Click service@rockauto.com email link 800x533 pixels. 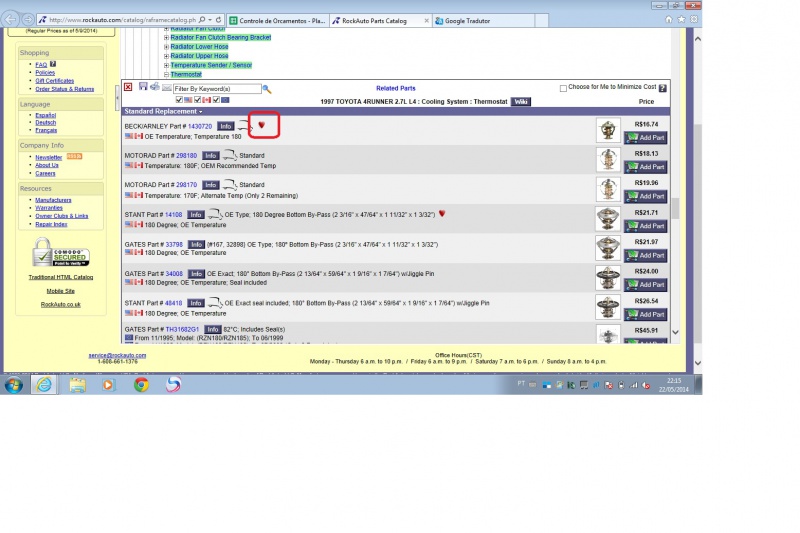(x=117, y=355)
